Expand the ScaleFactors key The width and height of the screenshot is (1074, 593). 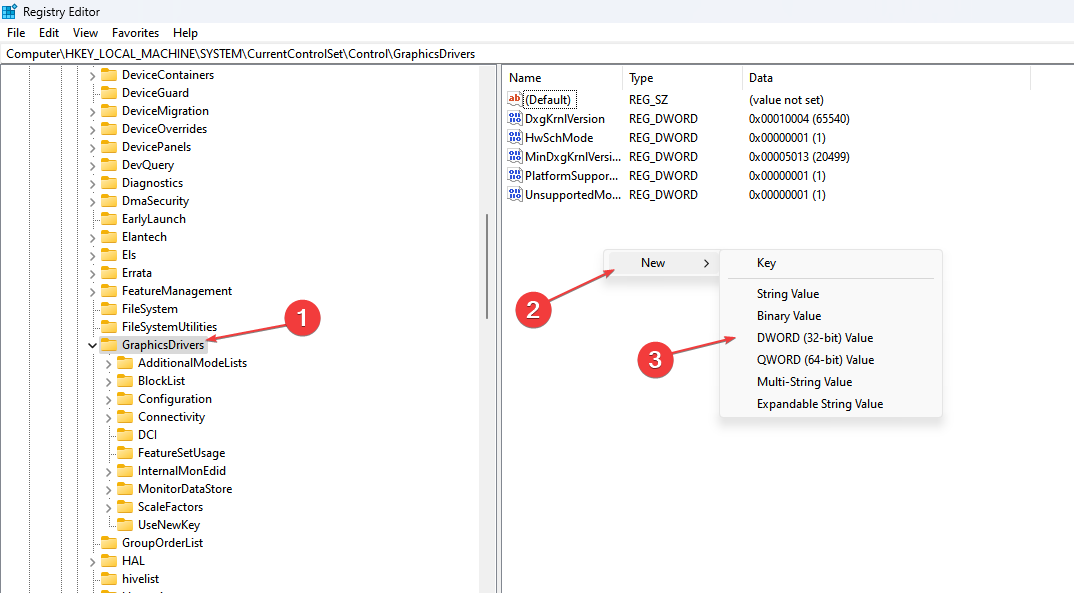coord(108,507)
